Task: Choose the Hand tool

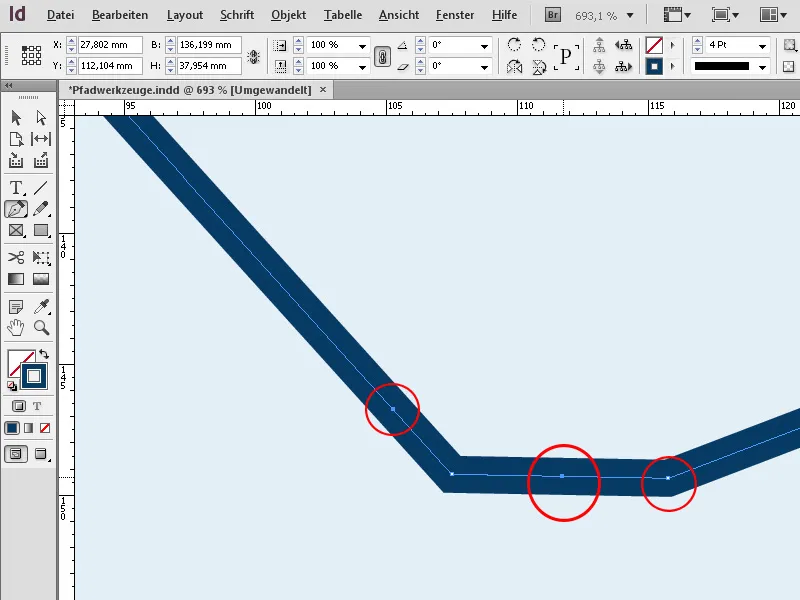Action: coord(16,328)
